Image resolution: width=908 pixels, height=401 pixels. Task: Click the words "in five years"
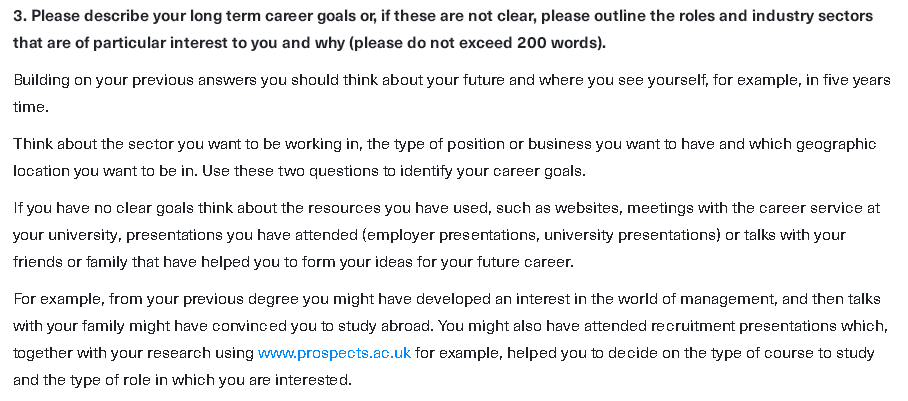(x=842, y=78)
